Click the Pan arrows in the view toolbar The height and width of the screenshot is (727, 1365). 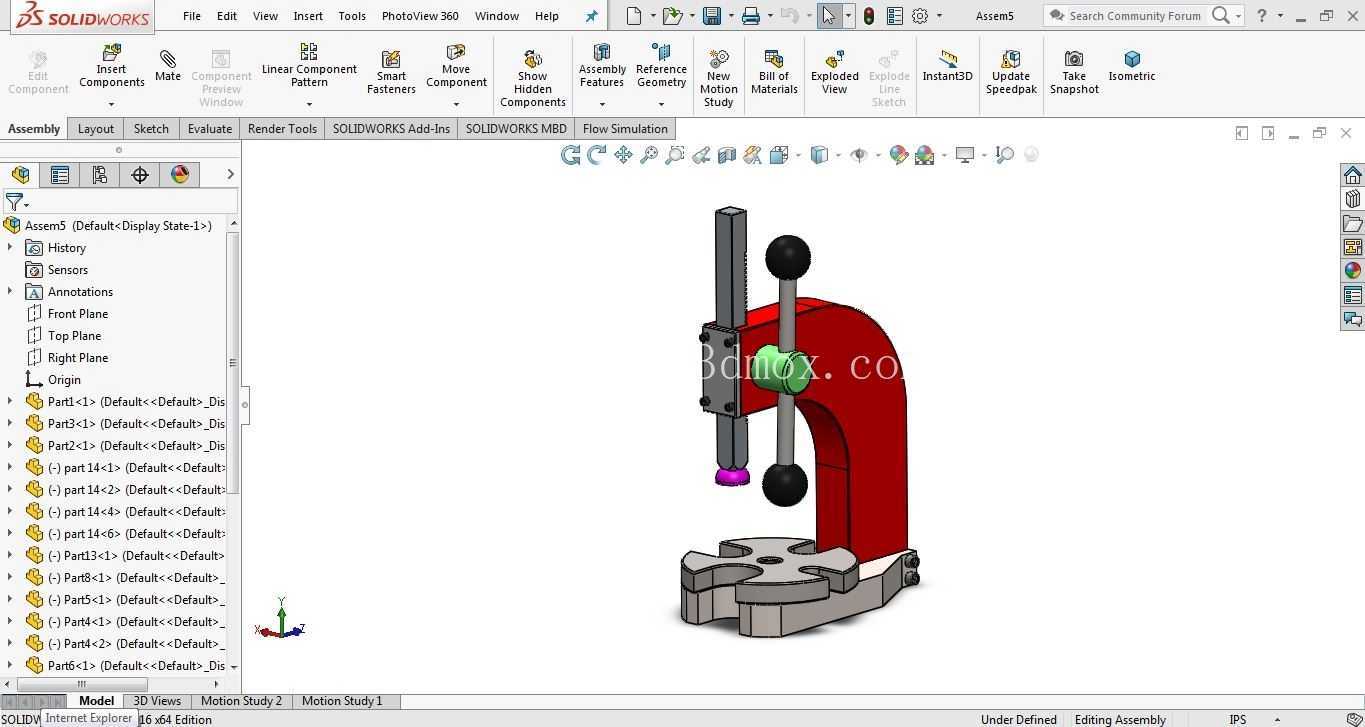623,155
